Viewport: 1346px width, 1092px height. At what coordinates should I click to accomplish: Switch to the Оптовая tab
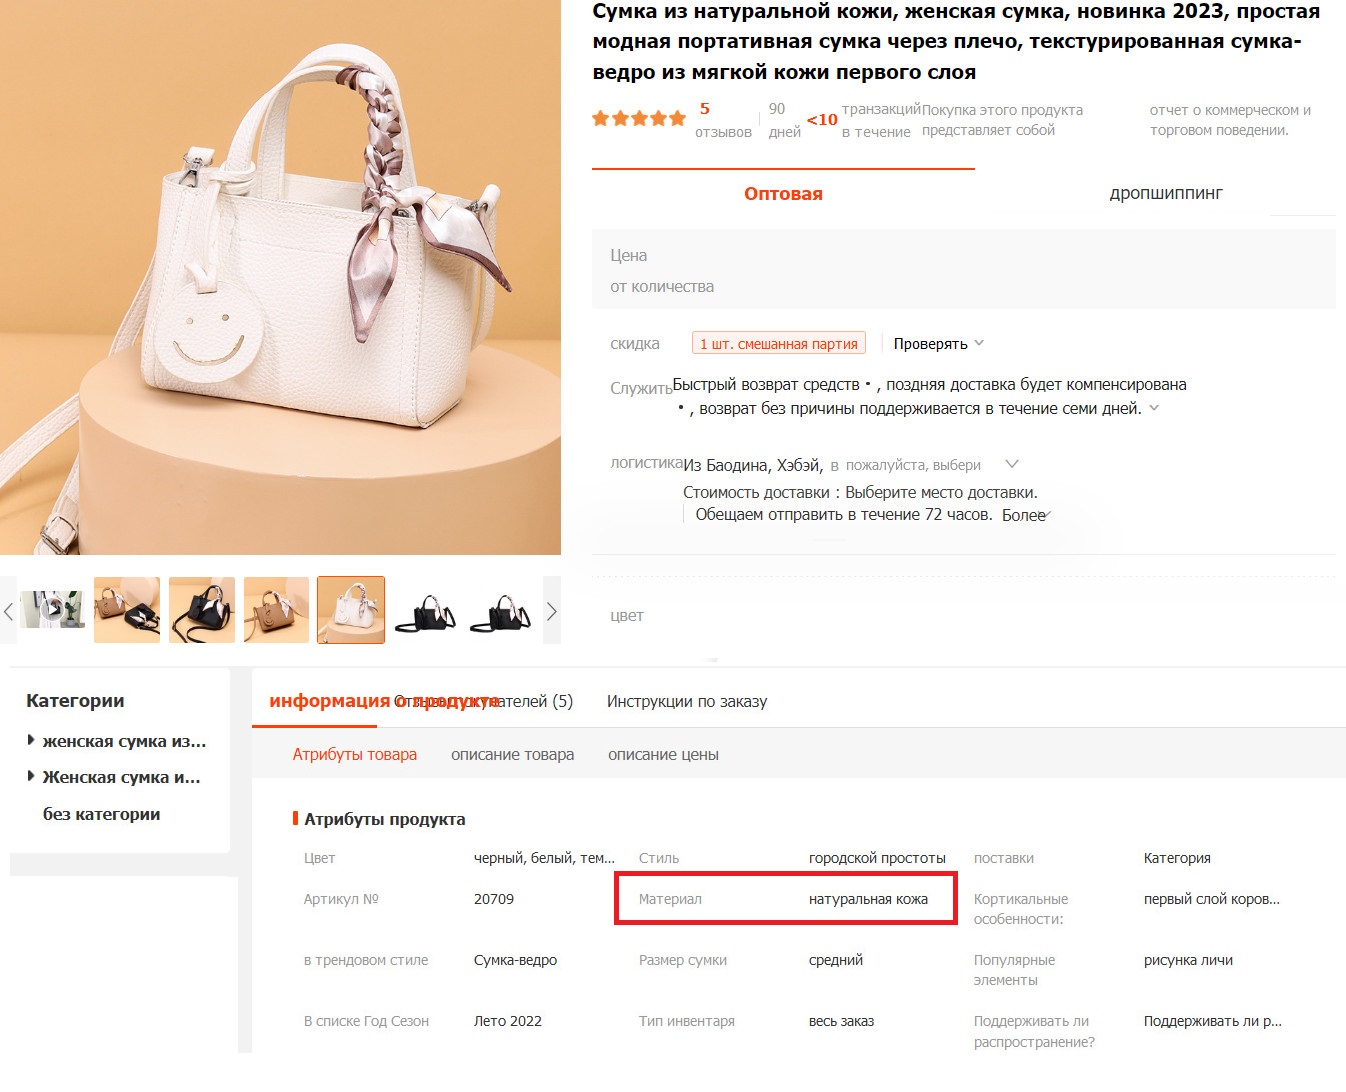[x=783, y=194]
